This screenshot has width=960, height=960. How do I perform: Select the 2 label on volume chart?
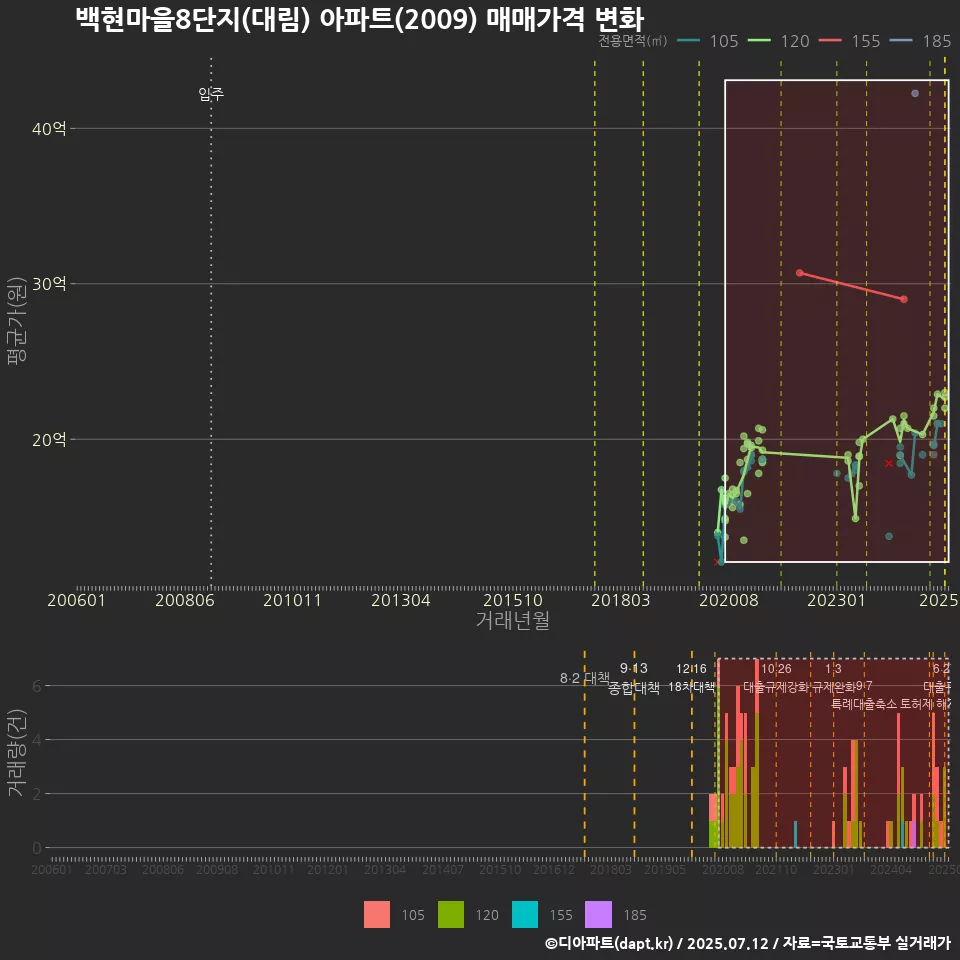(37, 794)
